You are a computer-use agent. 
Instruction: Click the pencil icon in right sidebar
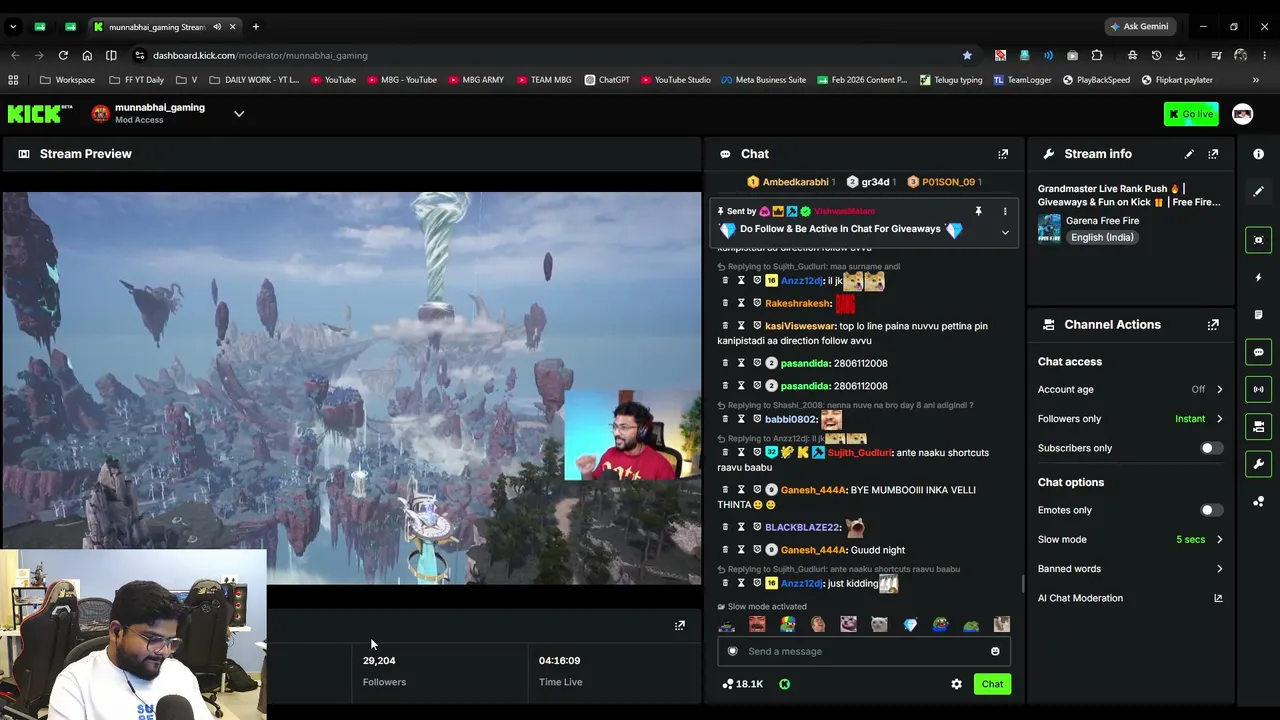pyautogui.click(x=1259, y=191)
